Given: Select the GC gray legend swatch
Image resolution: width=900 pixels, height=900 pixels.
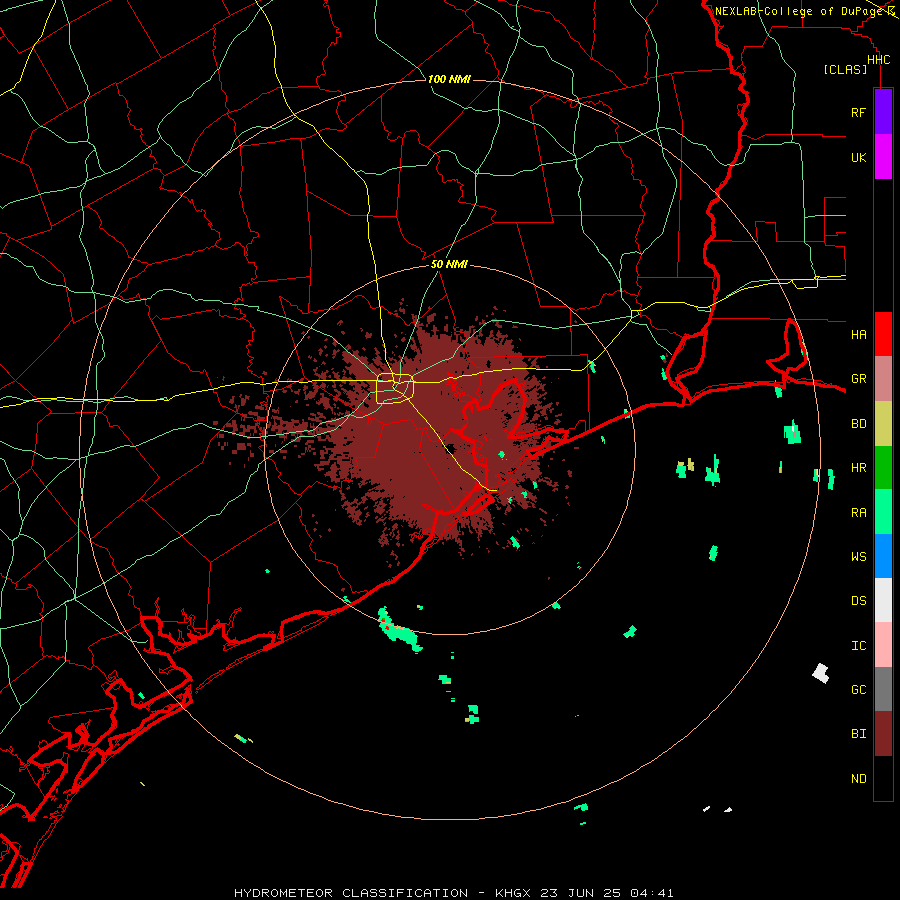Looking at the screenshot, I should click(x=883, y=689).
